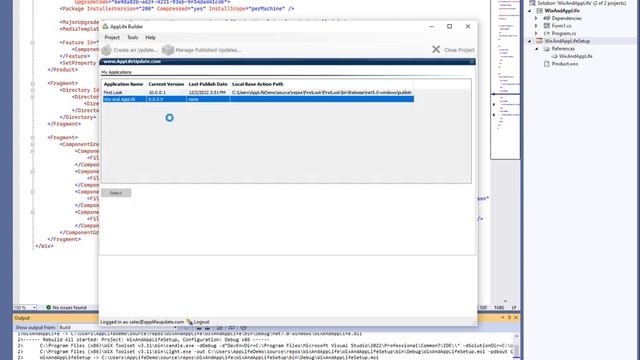Click the Create an Update box icon
Viewport: 640px width, 360px height.
click(107, 50)
